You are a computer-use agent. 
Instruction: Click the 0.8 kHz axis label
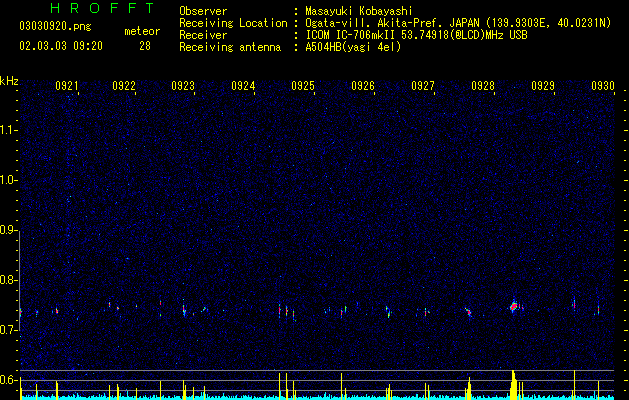point(9,280)
